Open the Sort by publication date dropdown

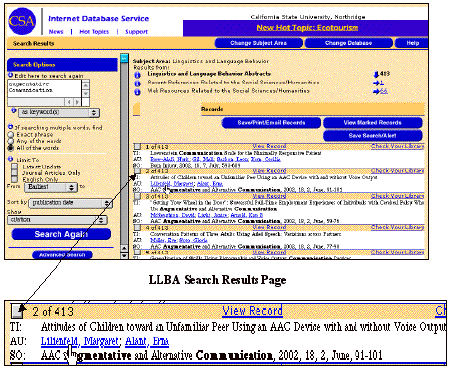71,203
